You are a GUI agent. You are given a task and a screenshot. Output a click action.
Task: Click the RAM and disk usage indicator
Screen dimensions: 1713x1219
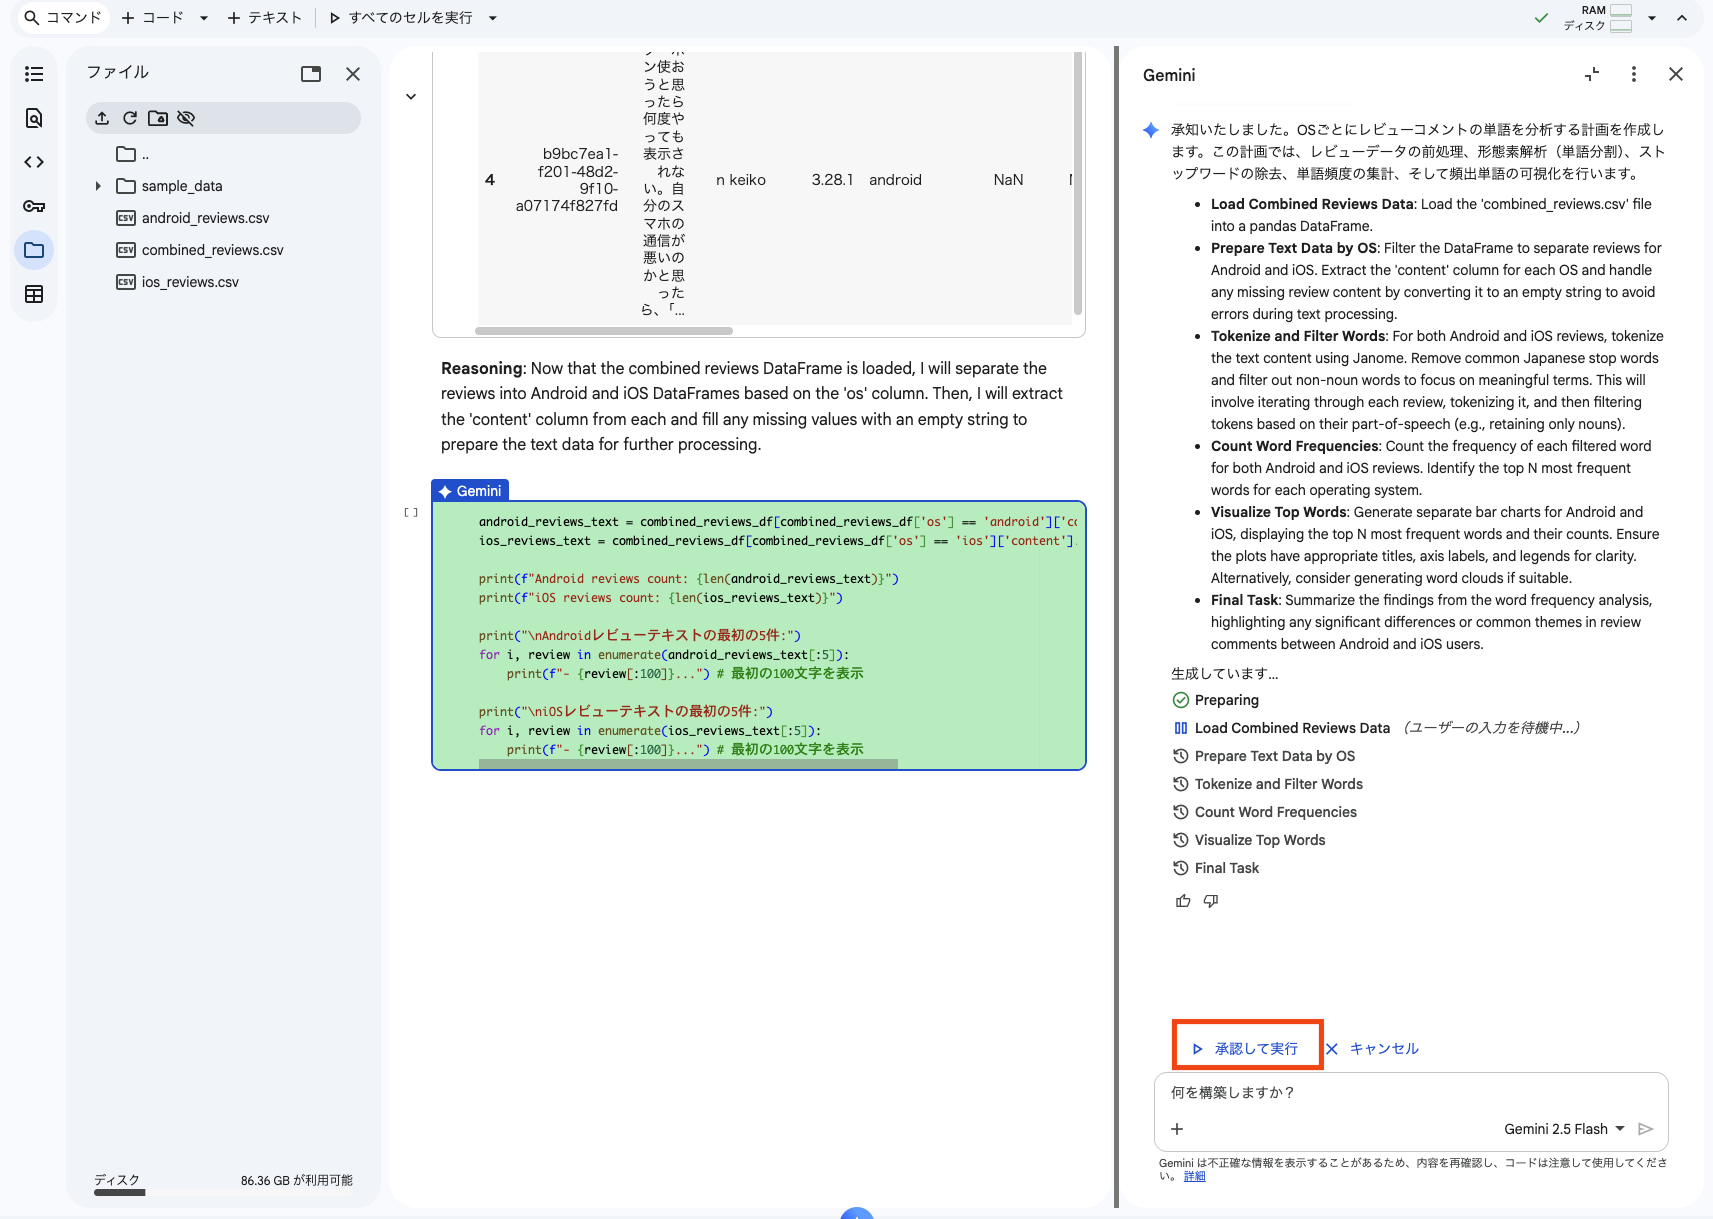(x=1598, y=18)
